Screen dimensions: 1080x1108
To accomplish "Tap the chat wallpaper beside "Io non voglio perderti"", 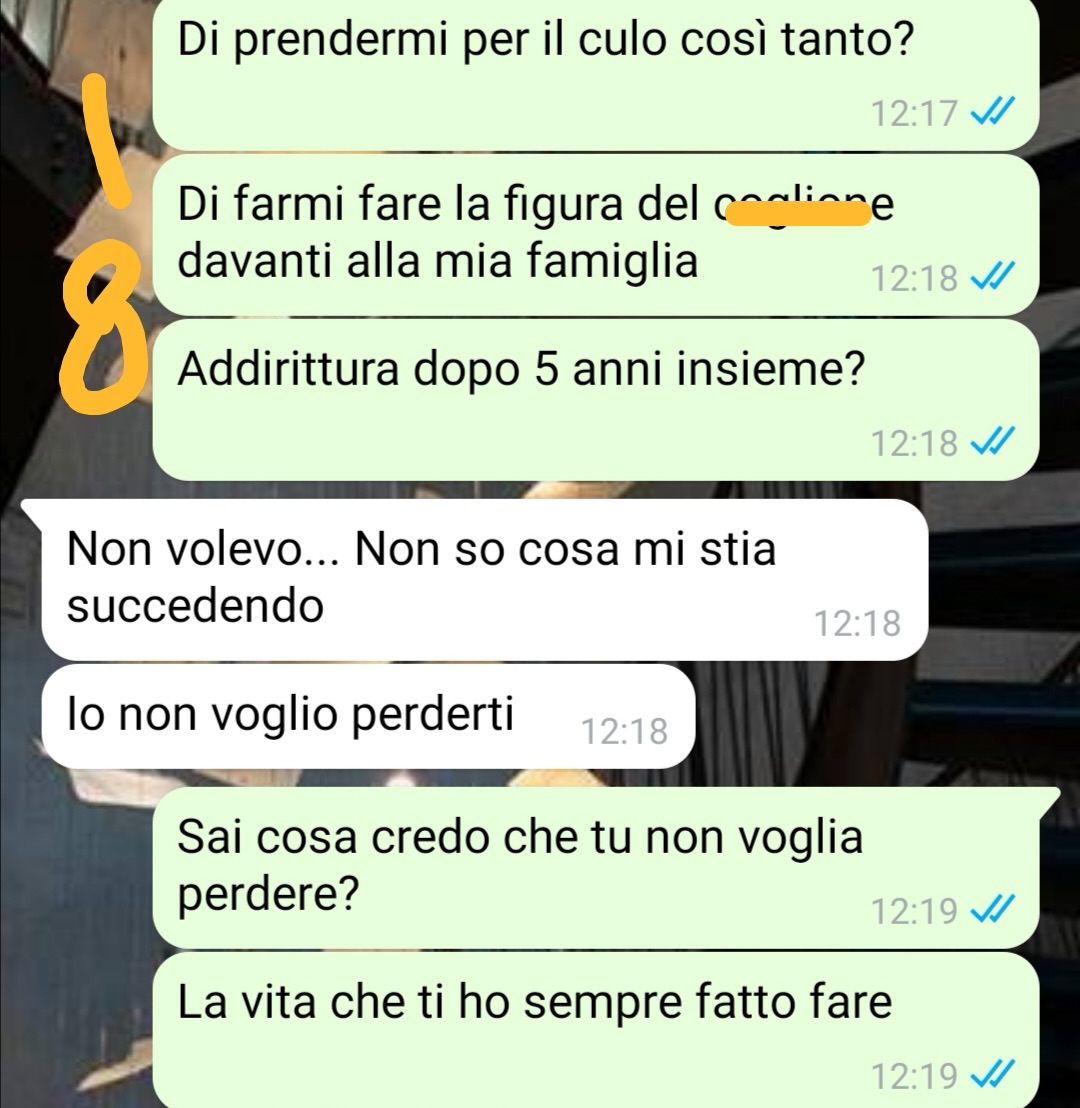I will tap(884, 717).
